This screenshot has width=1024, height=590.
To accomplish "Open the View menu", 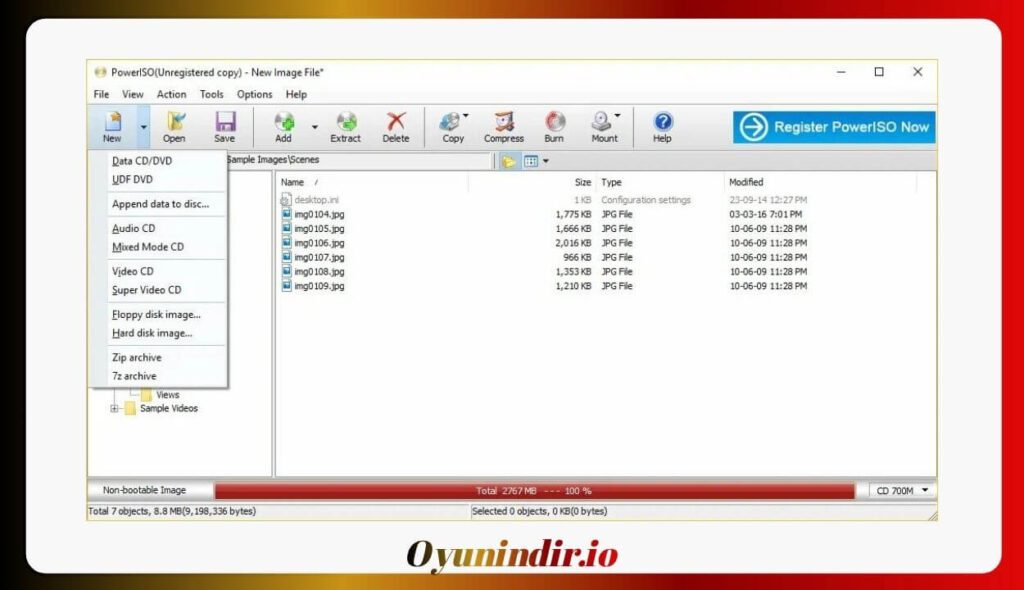I will [x=133, y=94].
